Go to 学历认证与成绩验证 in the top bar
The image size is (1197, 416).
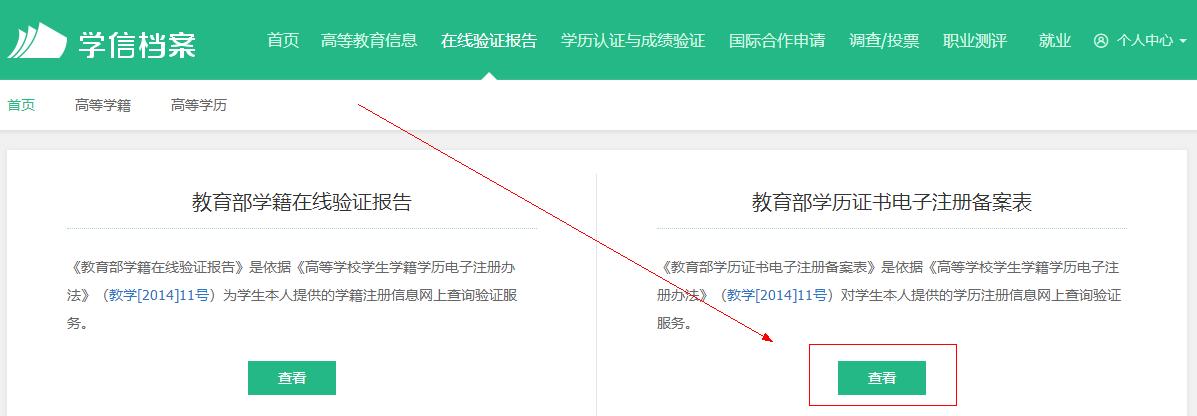coord(632,41)
